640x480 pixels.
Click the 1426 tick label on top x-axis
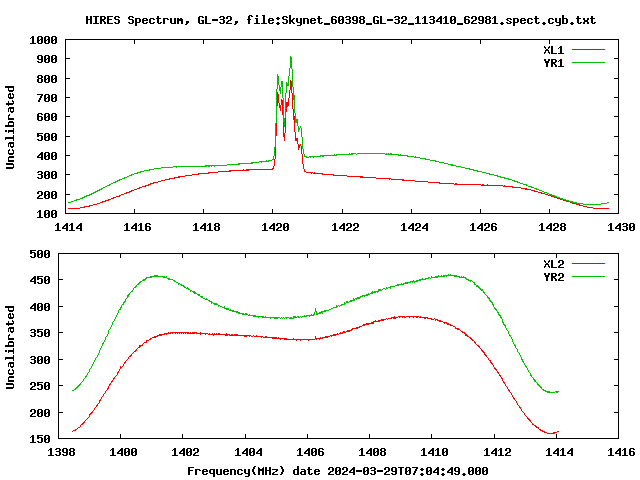pyautogui.click(x=483, y=227)
